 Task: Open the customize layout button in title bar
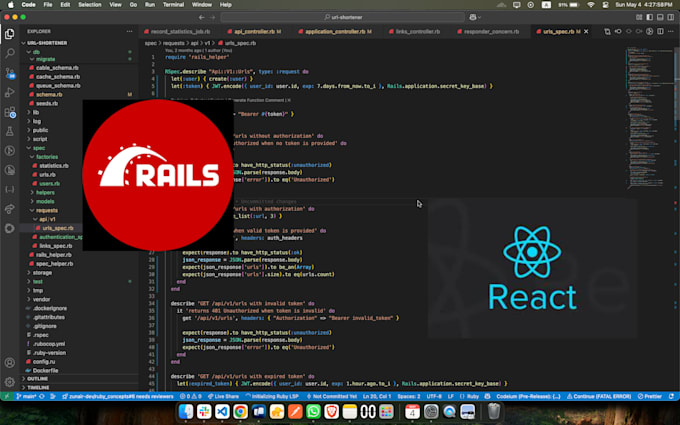pos(639,17)
